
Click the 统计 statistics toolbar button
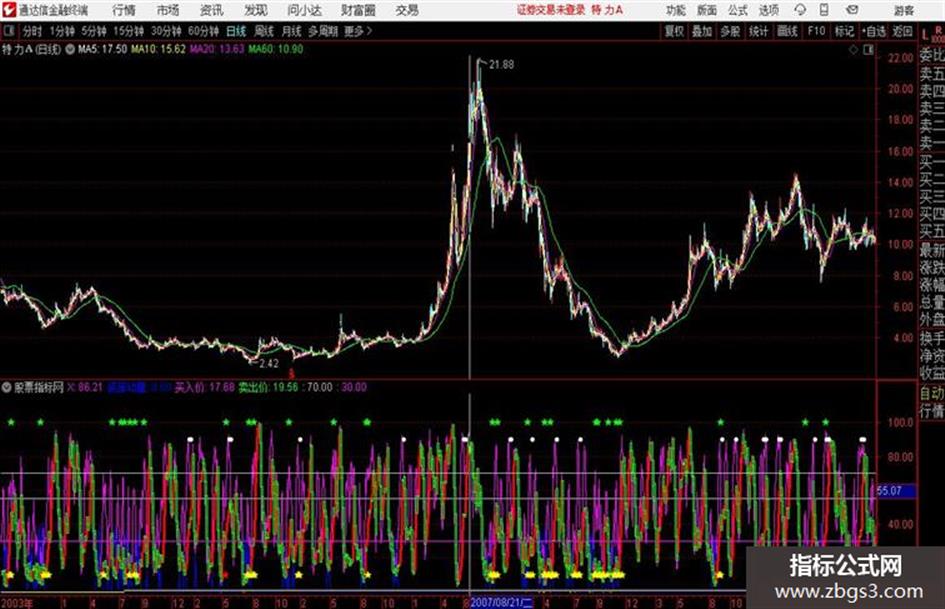pyautogui.click(x=759, y=31)
